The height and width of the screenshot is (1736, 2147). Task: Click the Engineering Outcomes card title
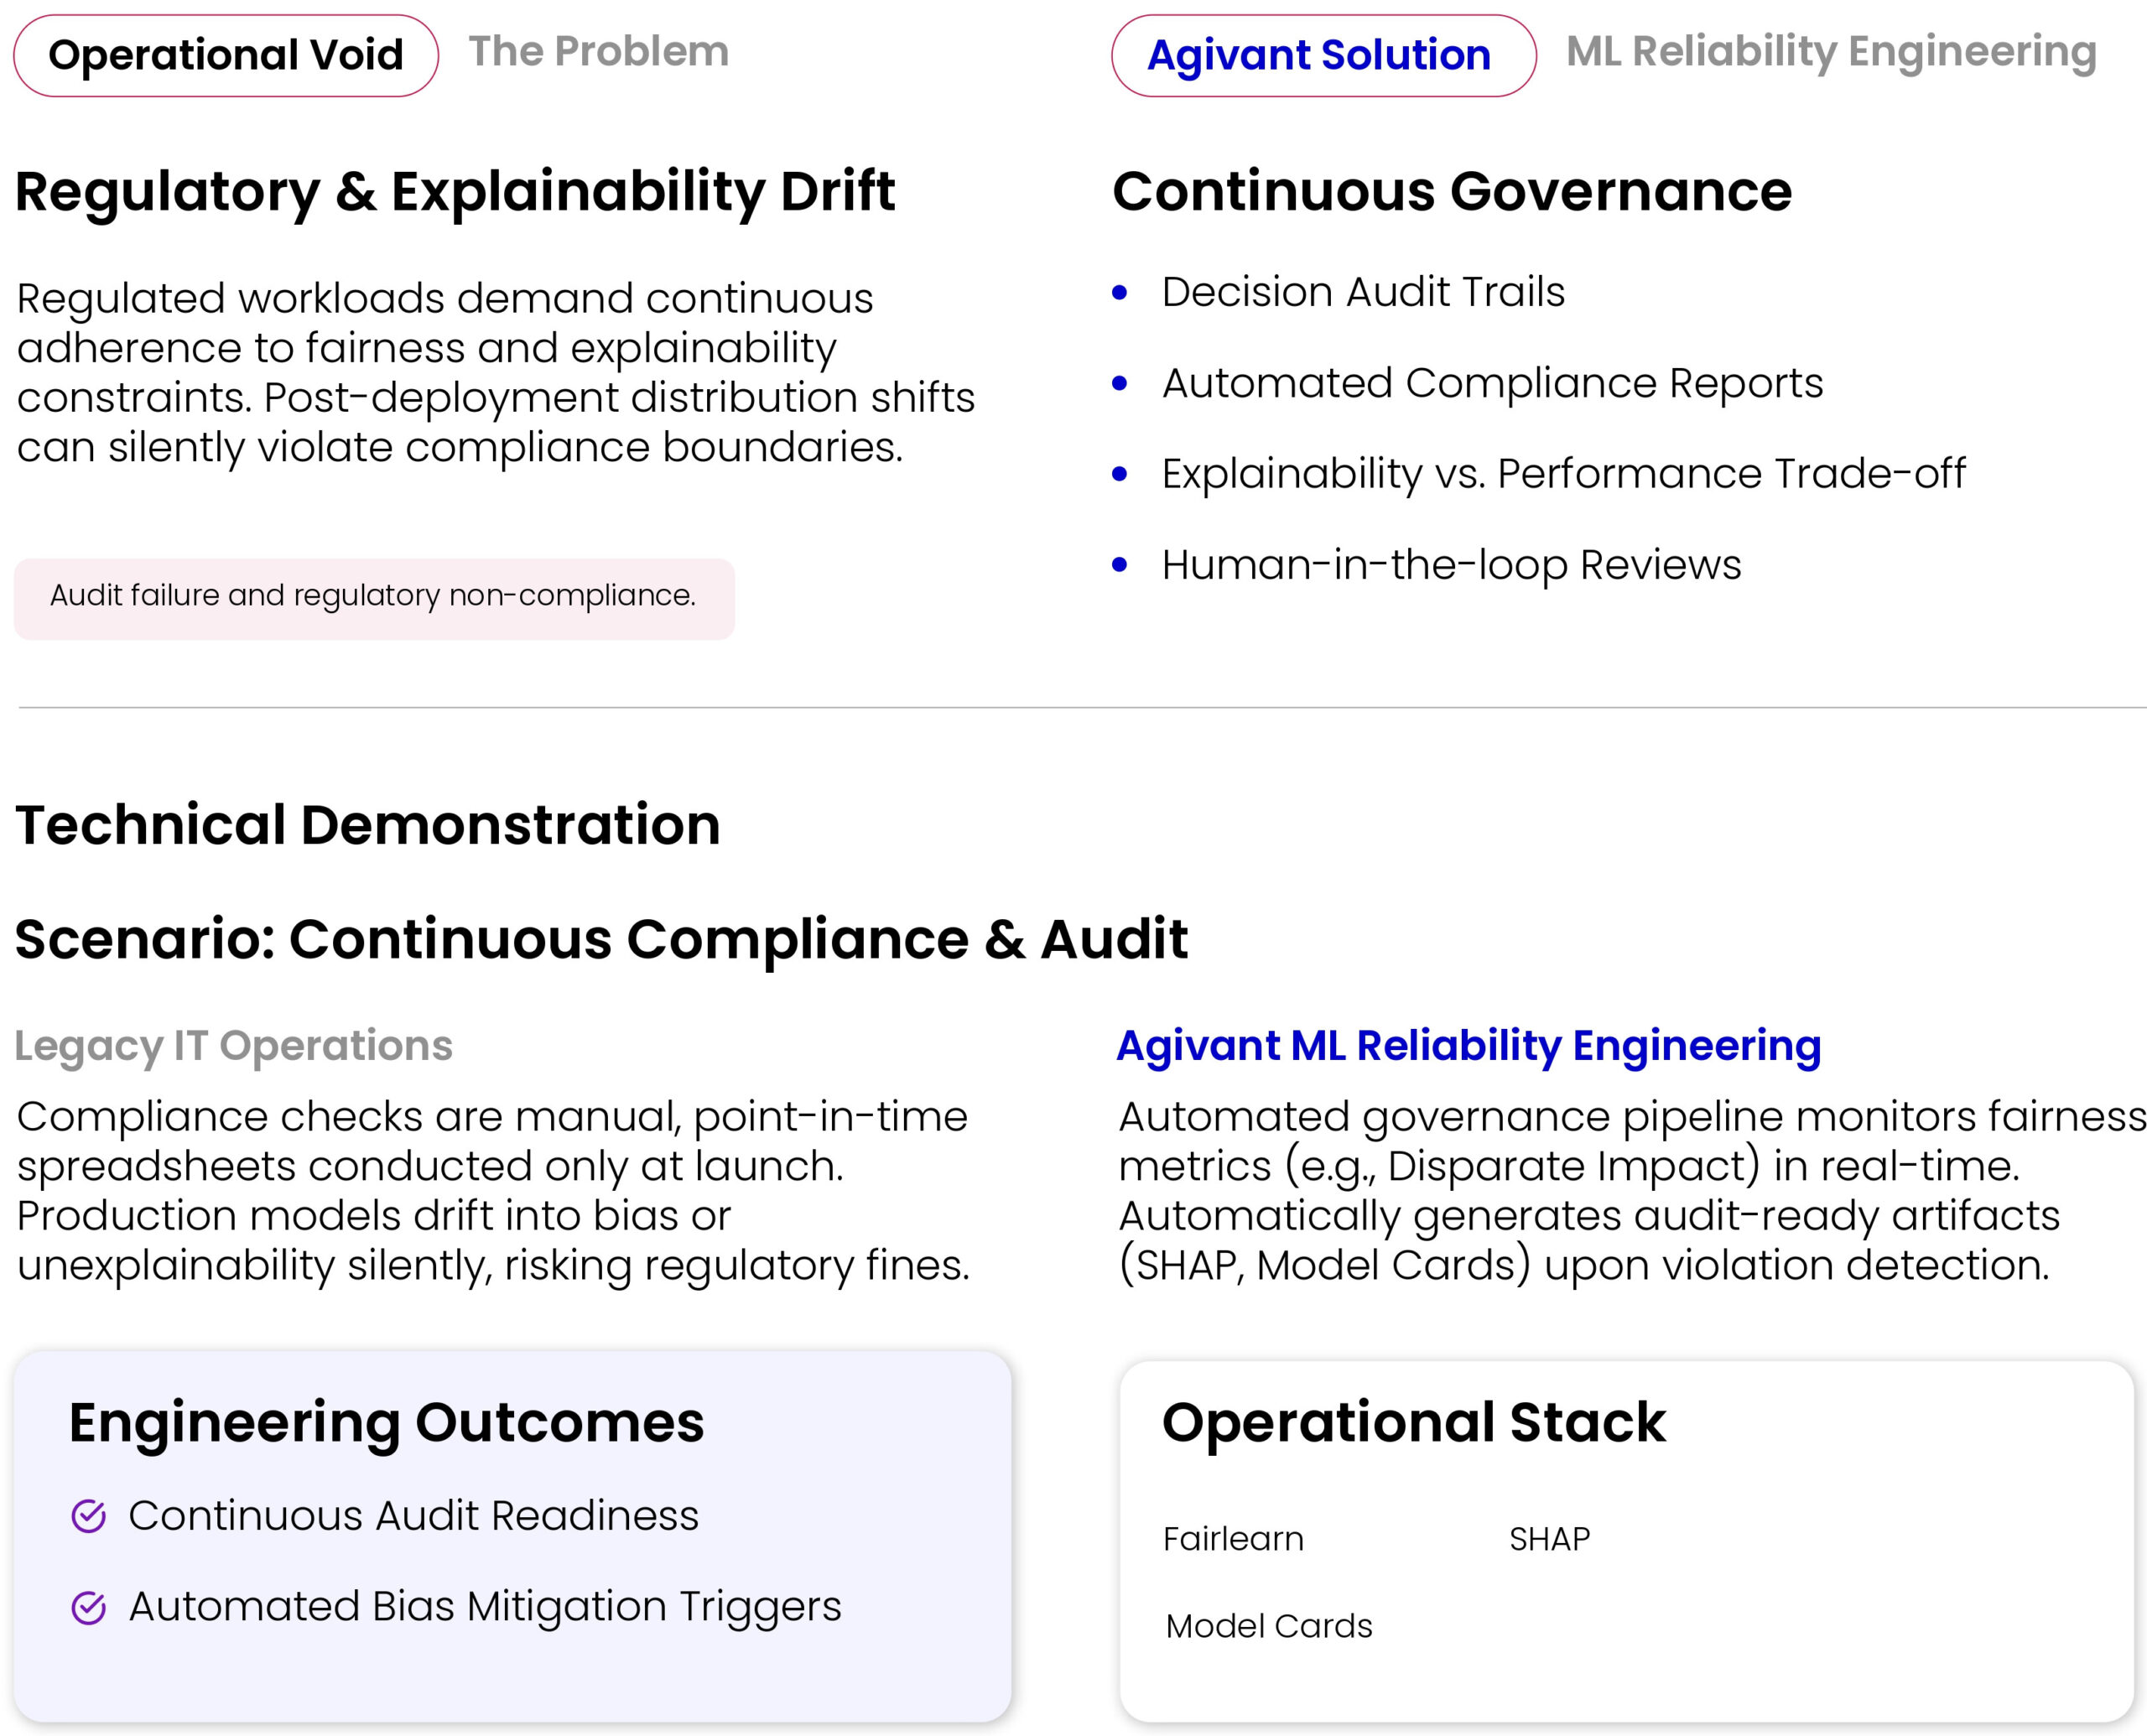point(386,1422)
